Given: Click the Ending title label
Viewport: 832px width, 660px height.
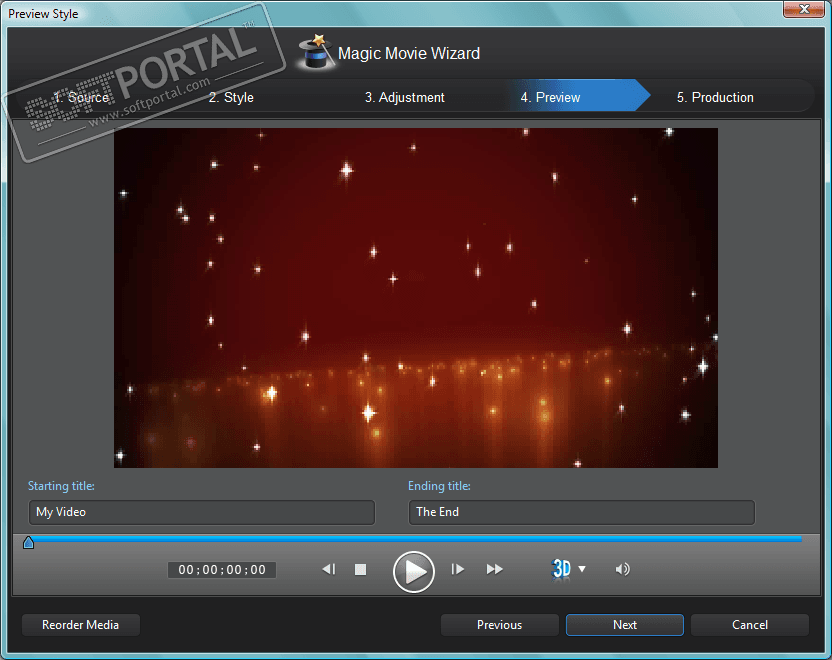Looking at the screenshot, I should coord(439,486).
